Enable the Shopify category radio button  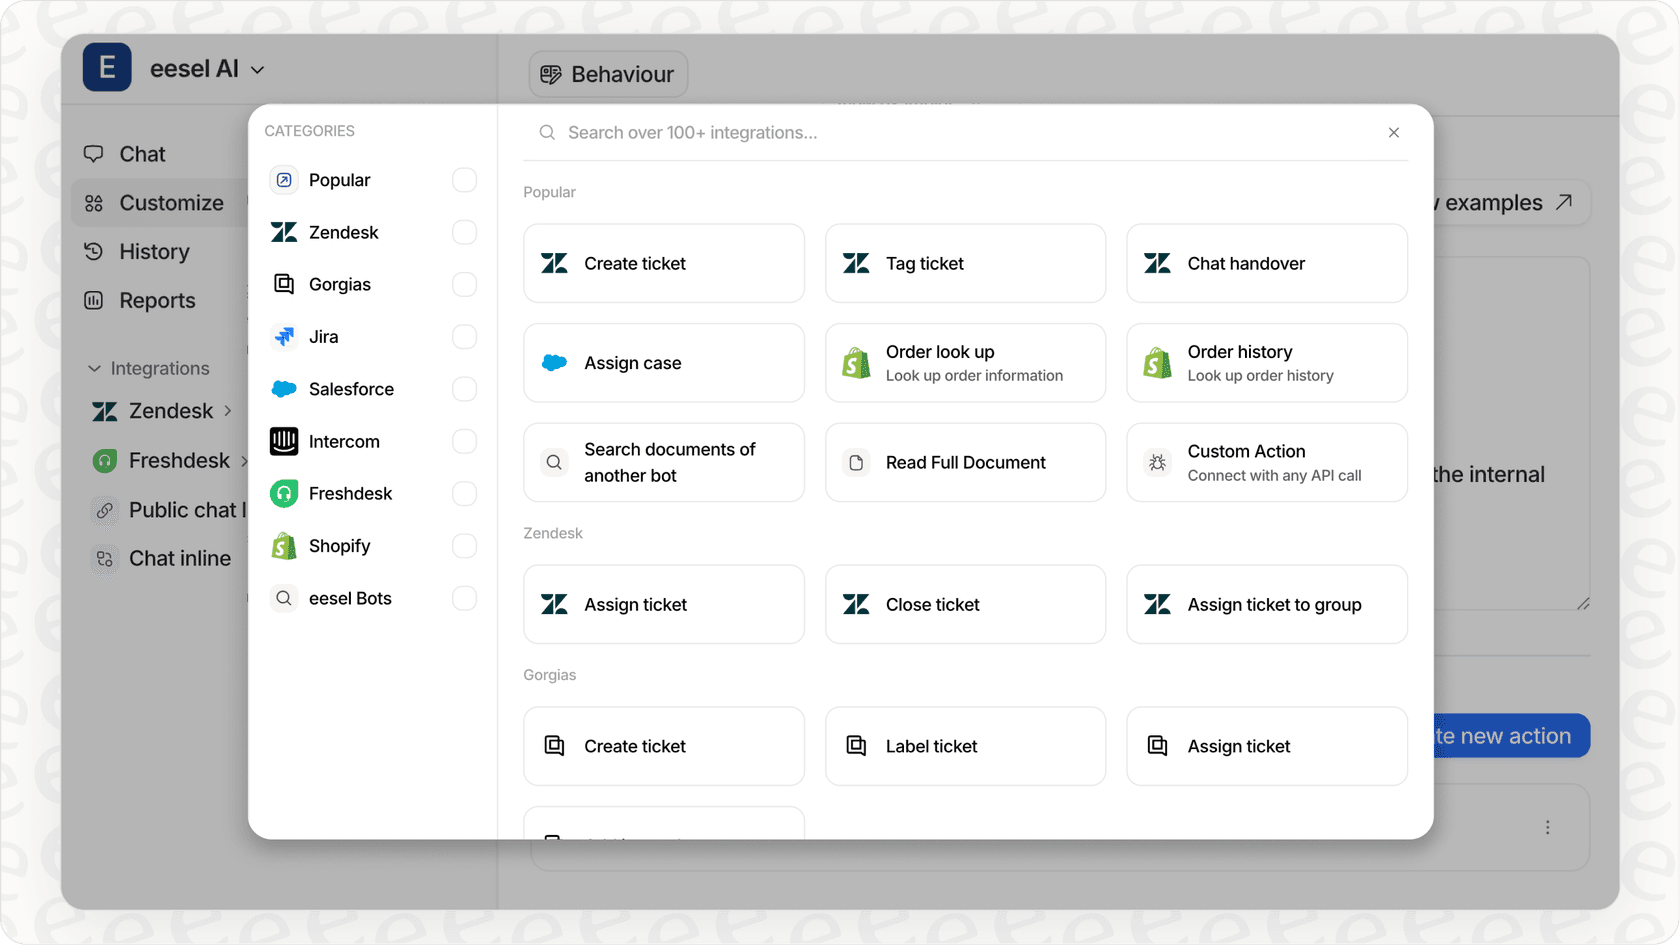[x=464, y=546]
